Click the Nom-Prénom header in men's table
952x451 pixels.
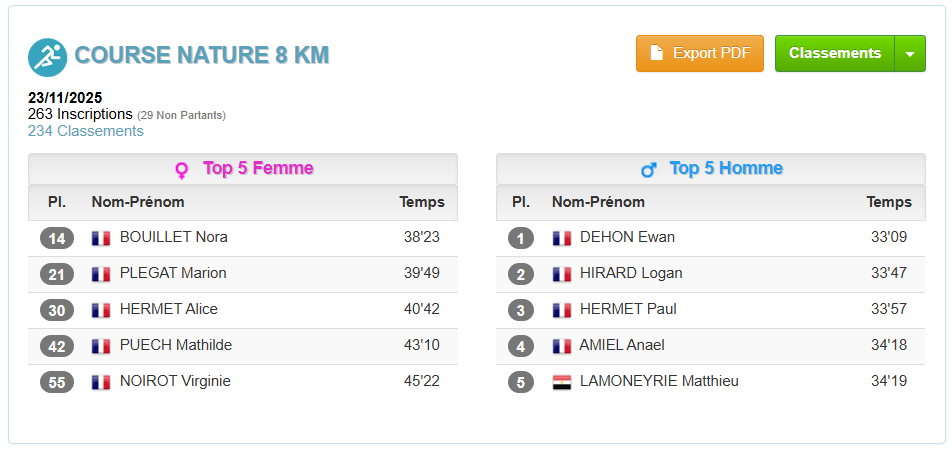pyautogui.click(x=598, y=202)
